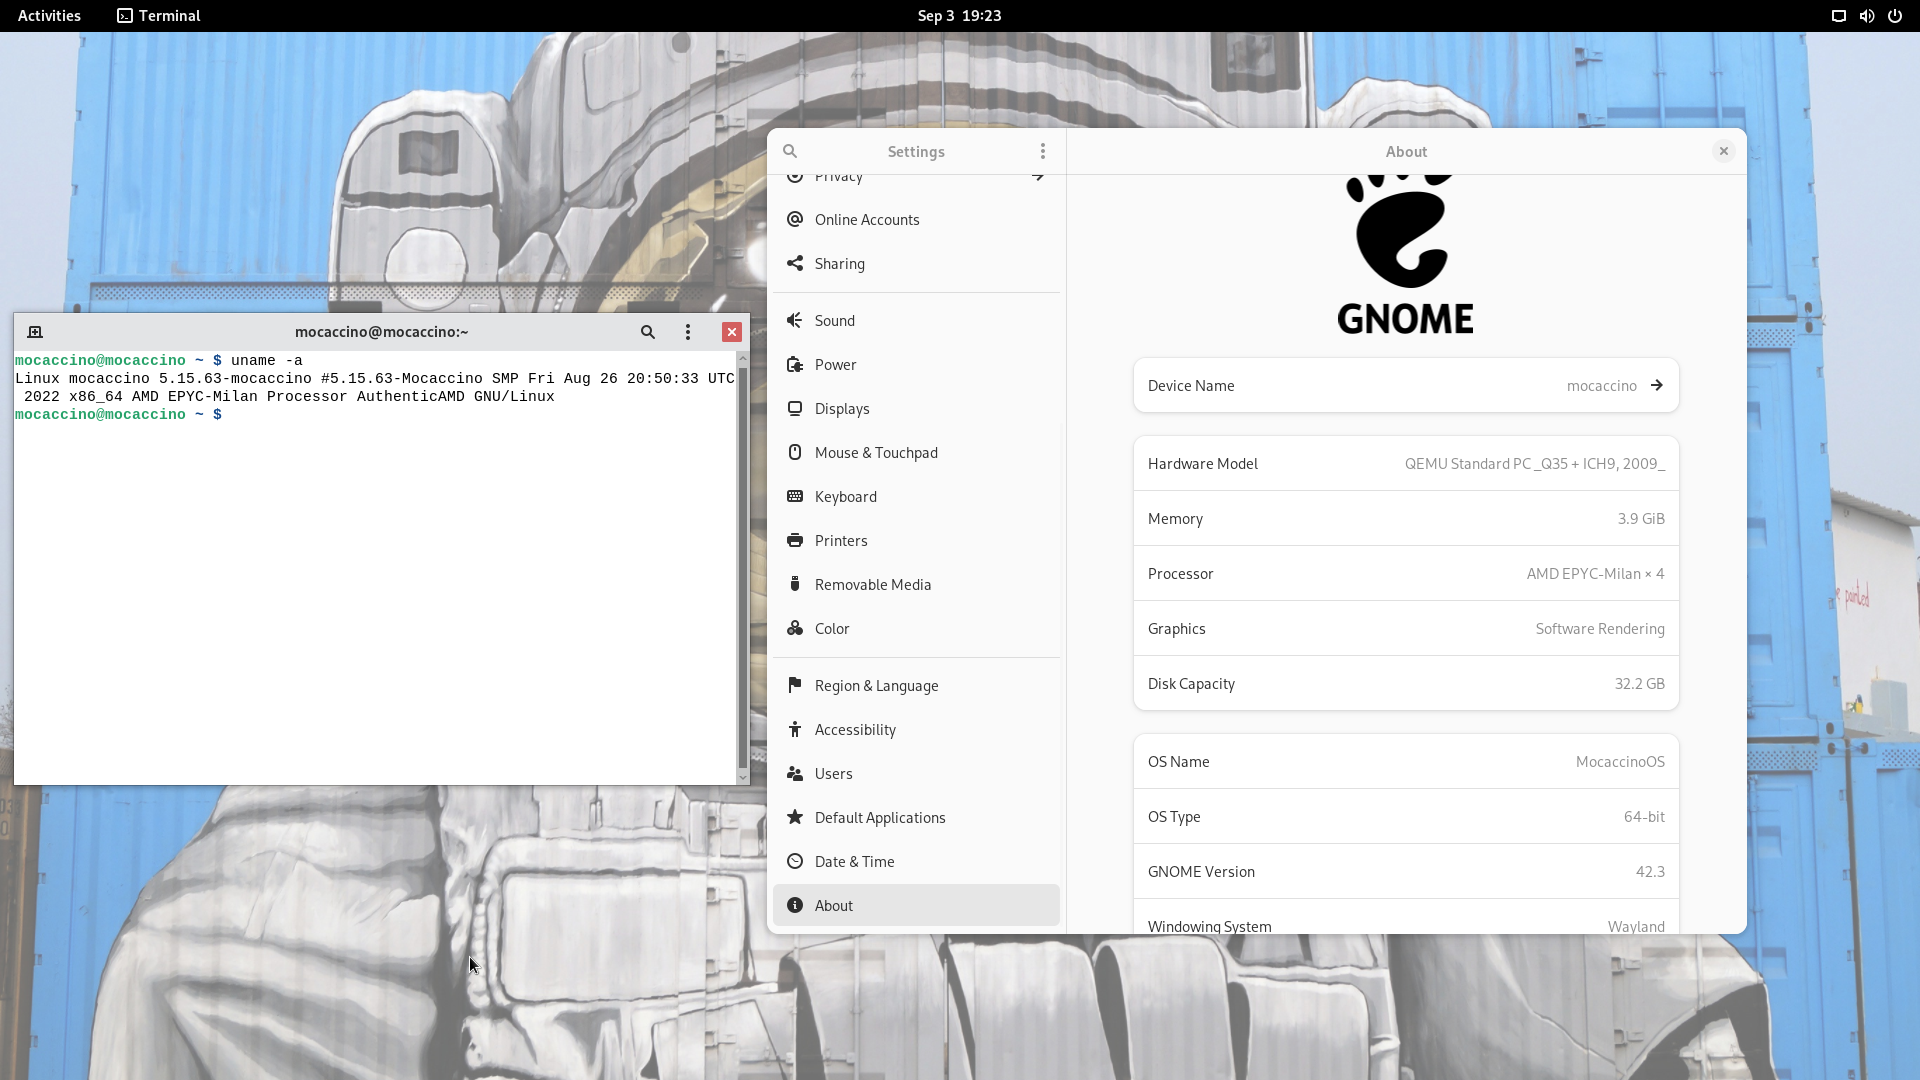Screen dimensions: 1920x1080
Task: Open the Settings three-dot menu
Action: point(1042,151)
